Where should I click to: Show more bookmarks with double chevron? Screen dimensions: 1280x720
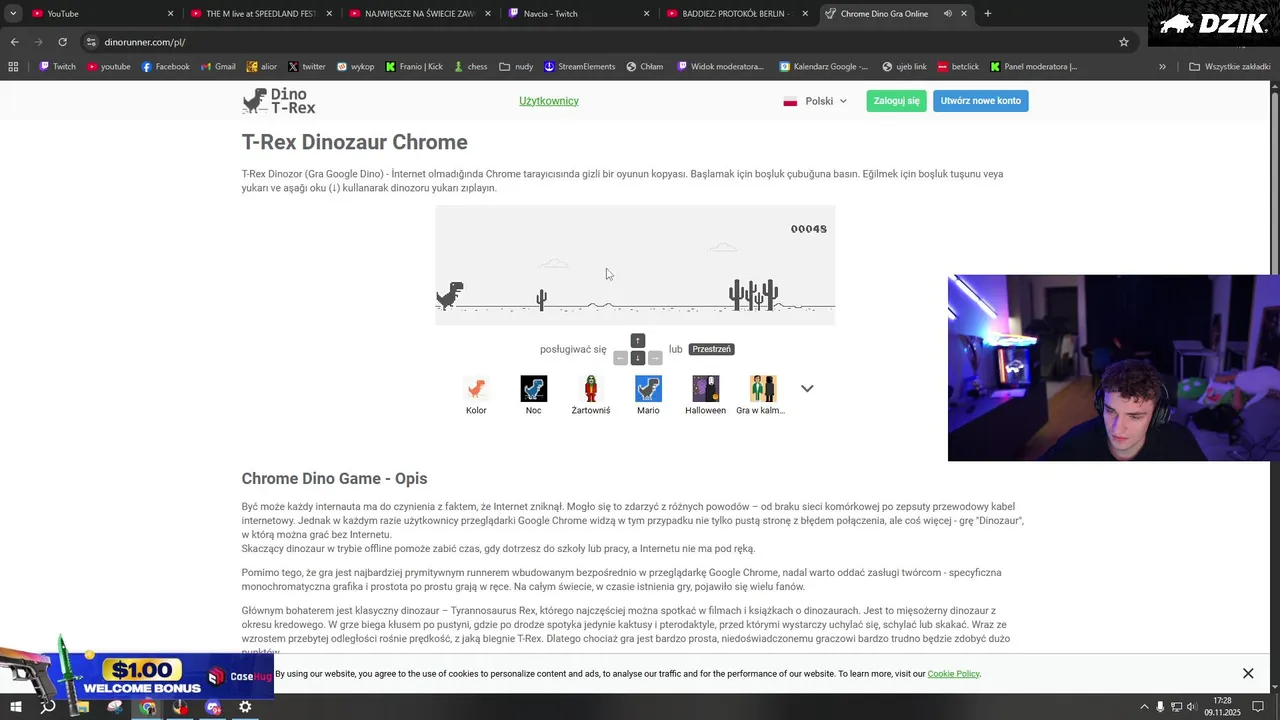(1162, 67)
